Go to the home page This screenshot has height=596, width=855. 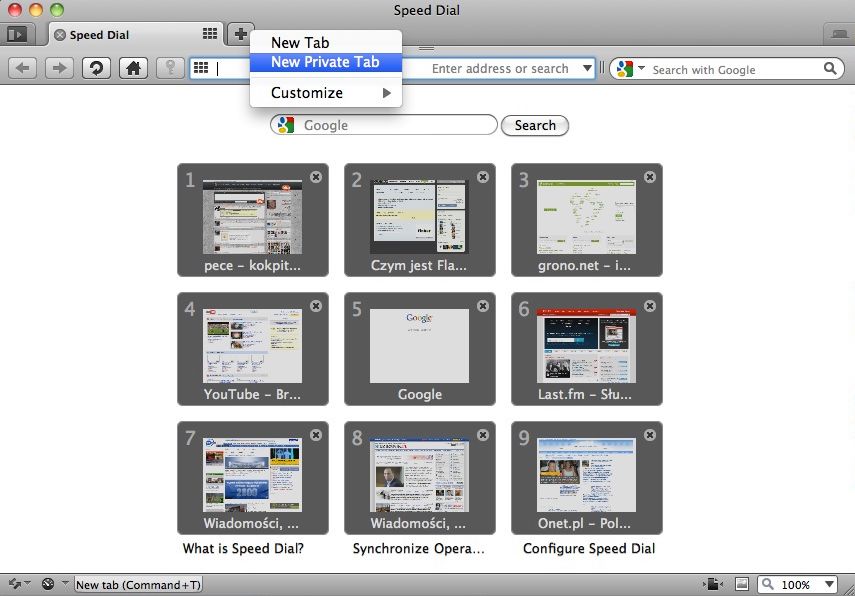click(133, 68)
